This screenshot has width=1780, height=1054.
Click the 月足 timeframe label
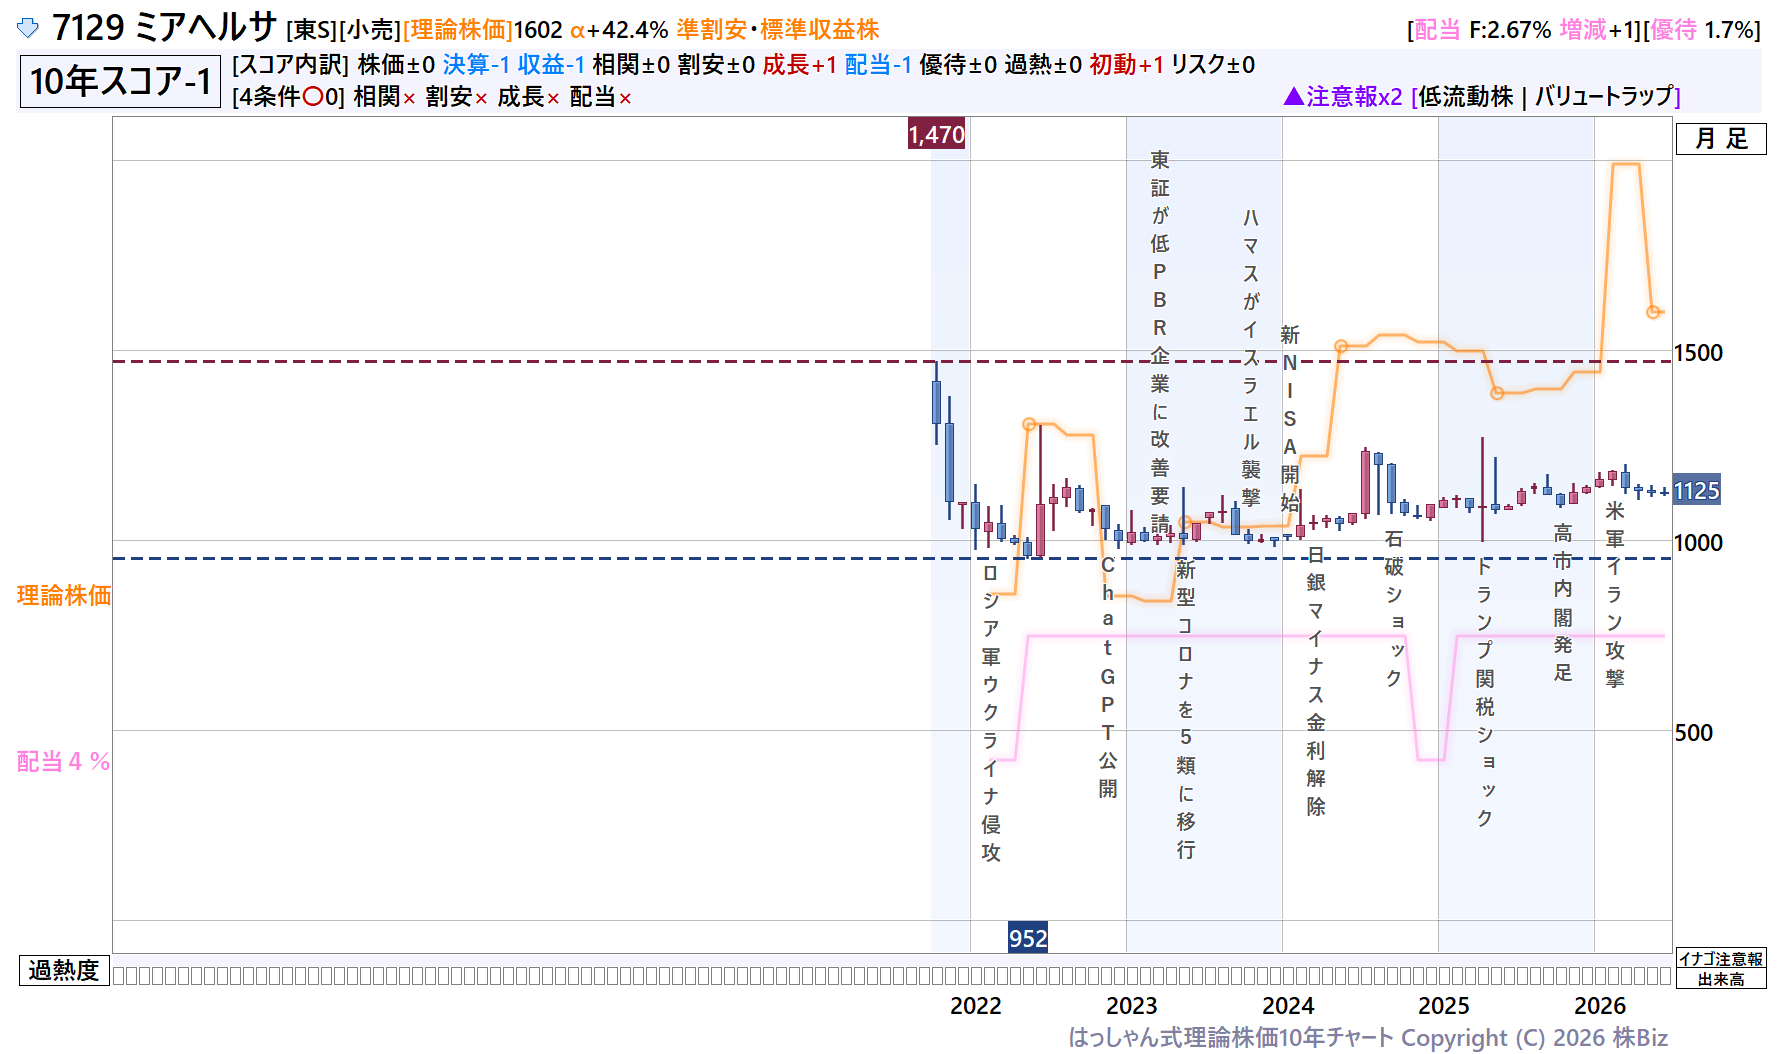(x=1721, y=139)
